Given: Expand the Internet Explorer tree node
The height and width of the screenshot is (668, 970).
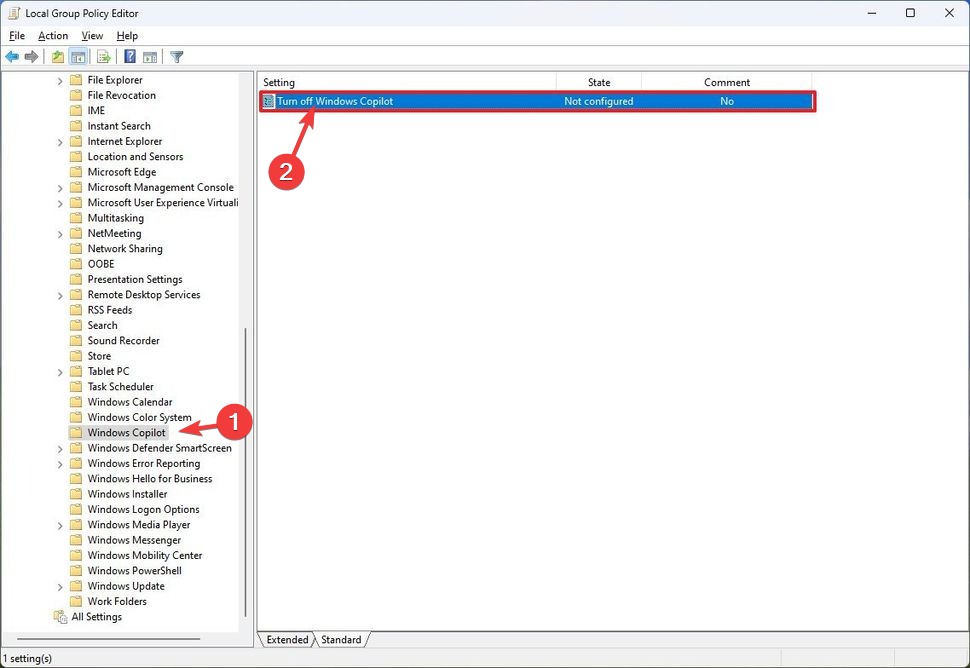Looking at the screenshot, I should (x=60, y=142).
